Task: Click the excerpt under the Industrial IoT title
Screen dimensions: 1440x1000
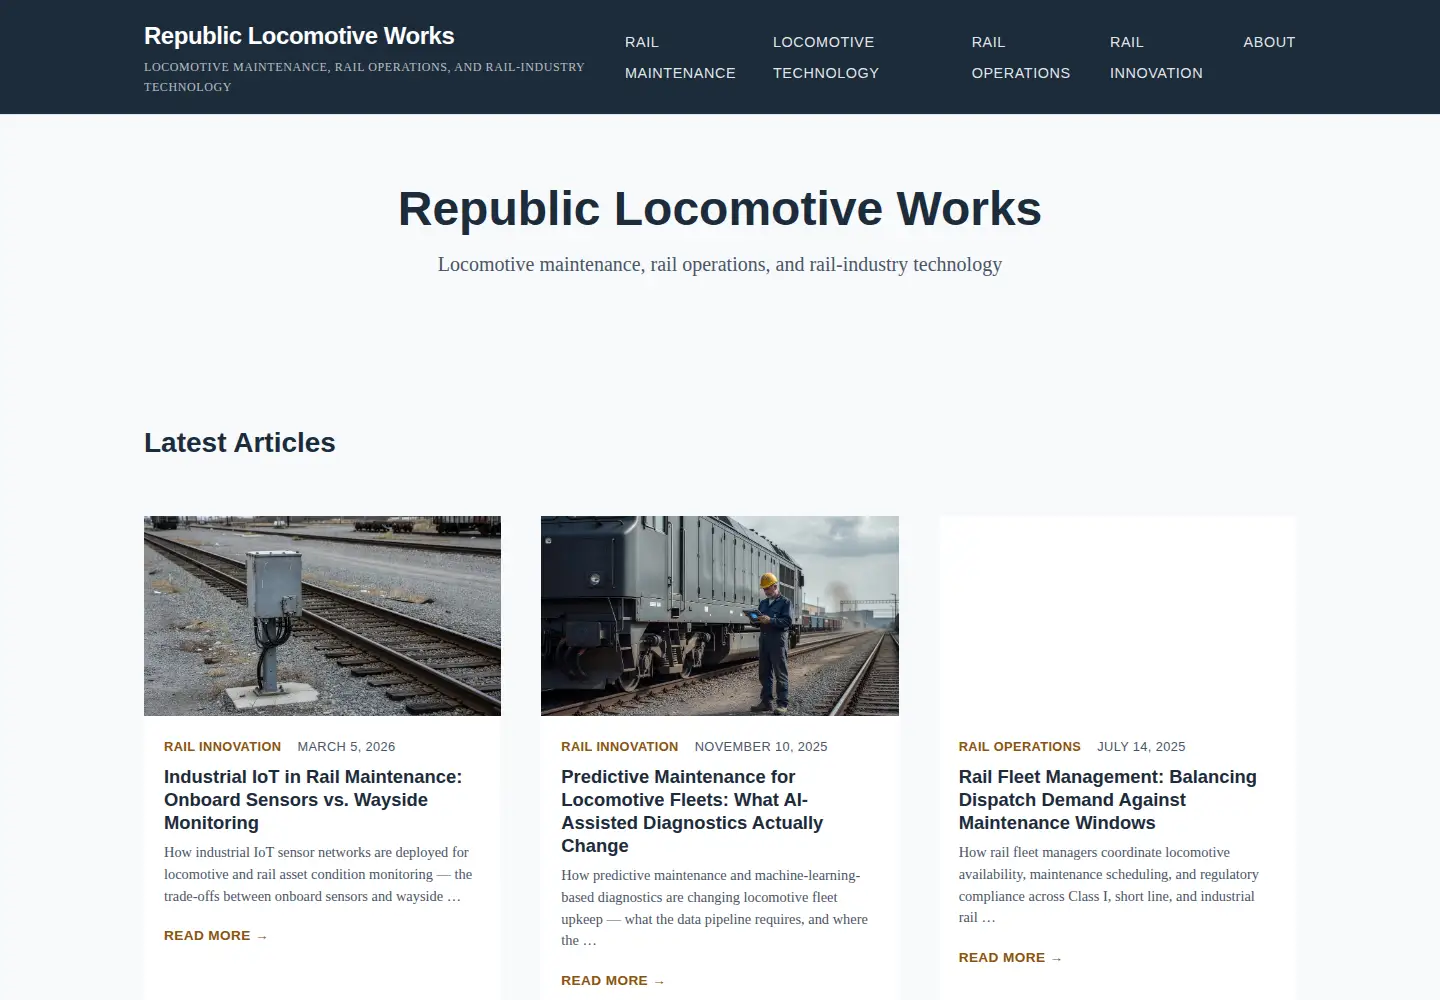Action: tap(318, 875)
